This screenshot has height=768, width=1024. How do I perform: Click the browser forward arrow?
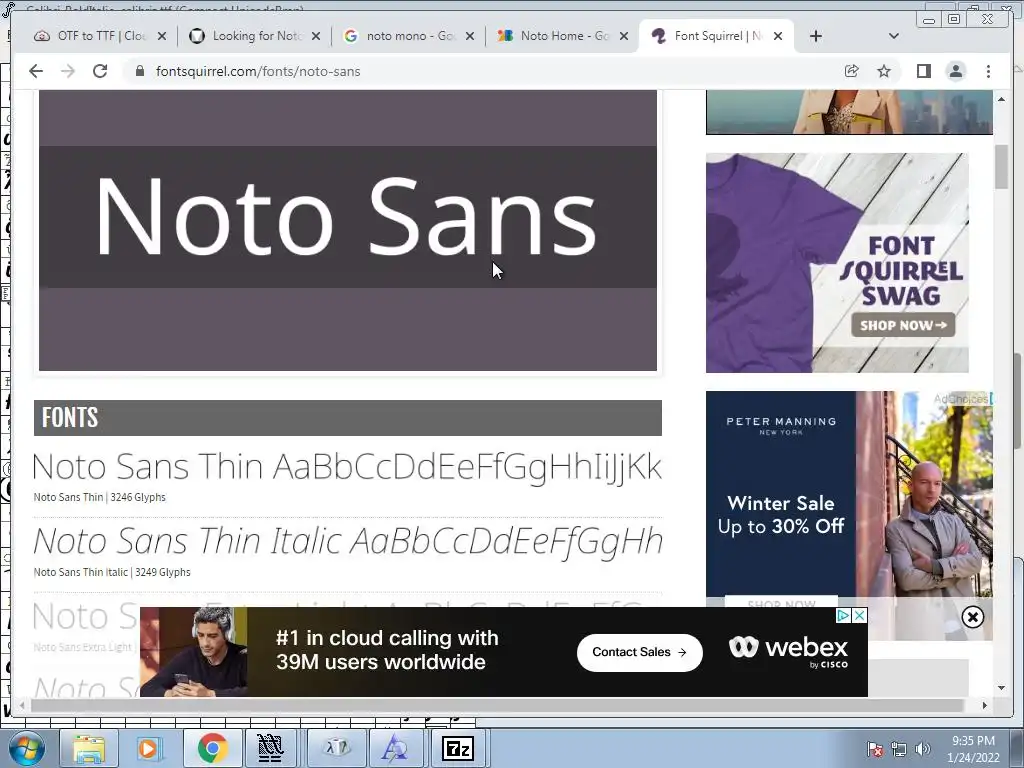[x=68, y=71]
